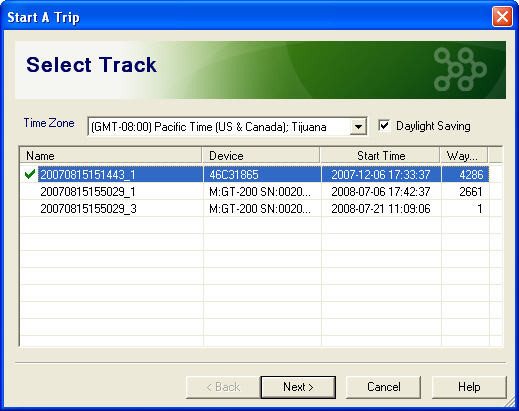Screen dimensions: 519x411
Task: Select track 20070815151443_1
Action: pyautogui.click(x=88, y=174)
